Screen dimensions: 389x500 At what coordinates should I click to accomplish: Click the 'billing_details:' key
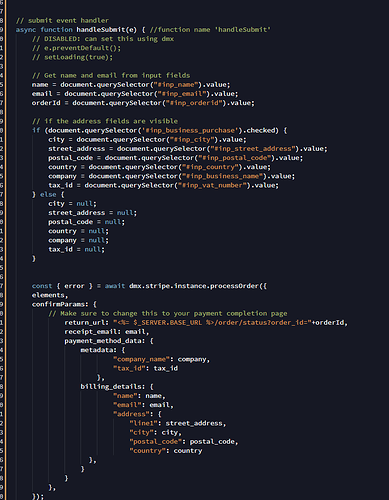pos(113,387)
